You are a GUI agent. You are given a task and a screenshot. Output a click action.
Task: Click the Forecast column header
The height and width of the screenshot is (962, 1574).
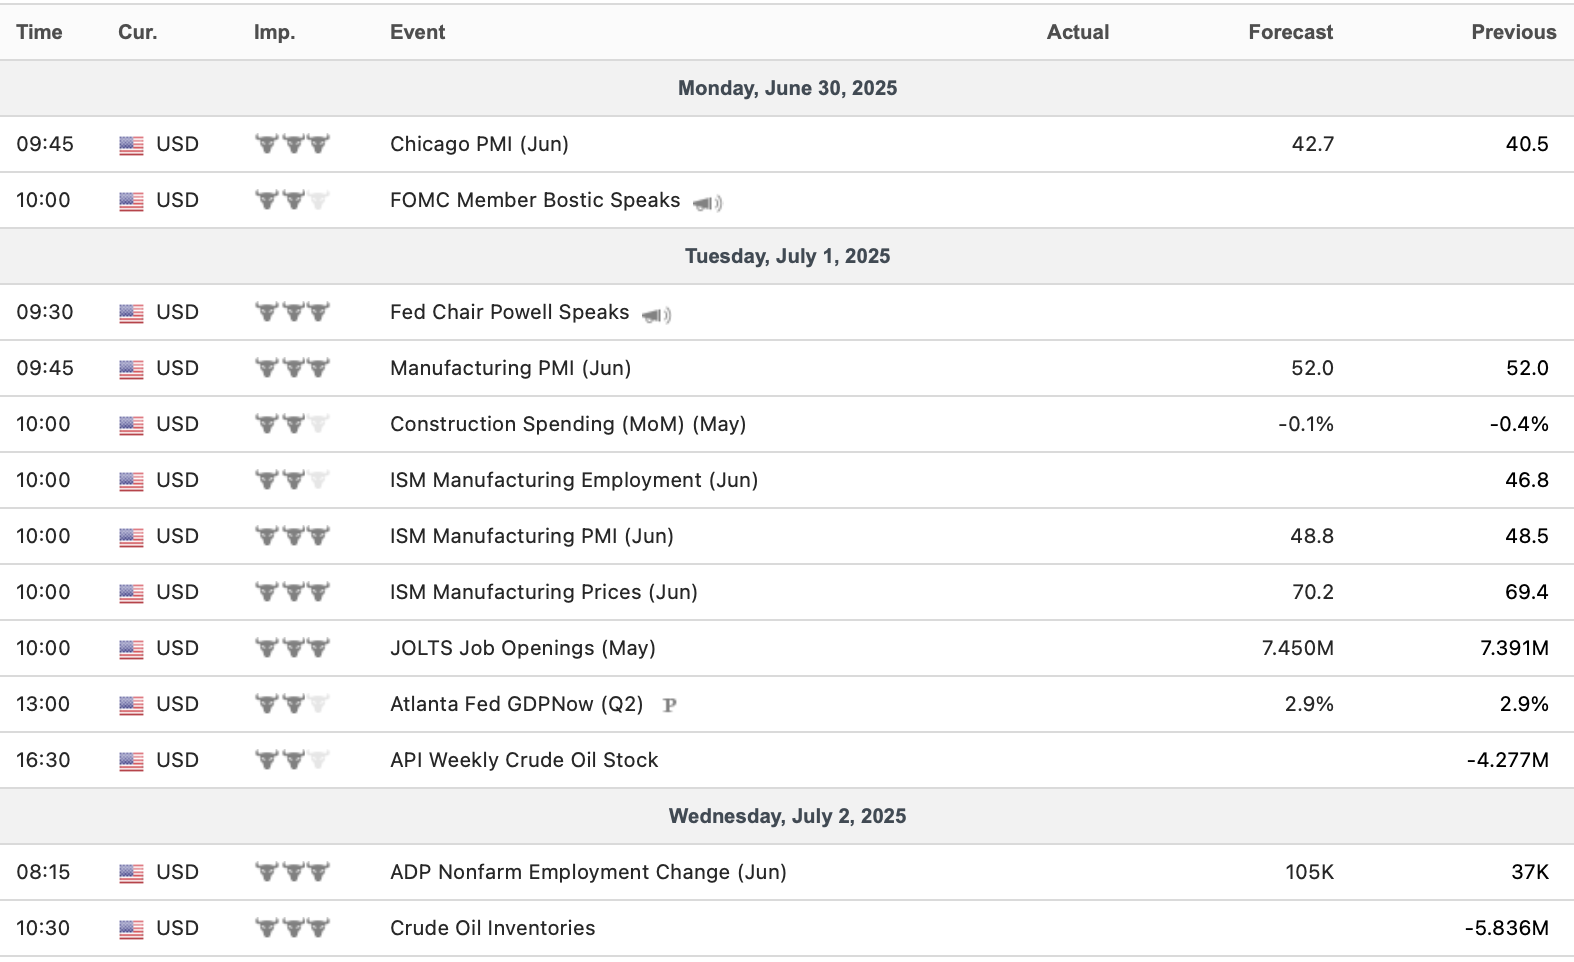click(x=1290, y=32)
